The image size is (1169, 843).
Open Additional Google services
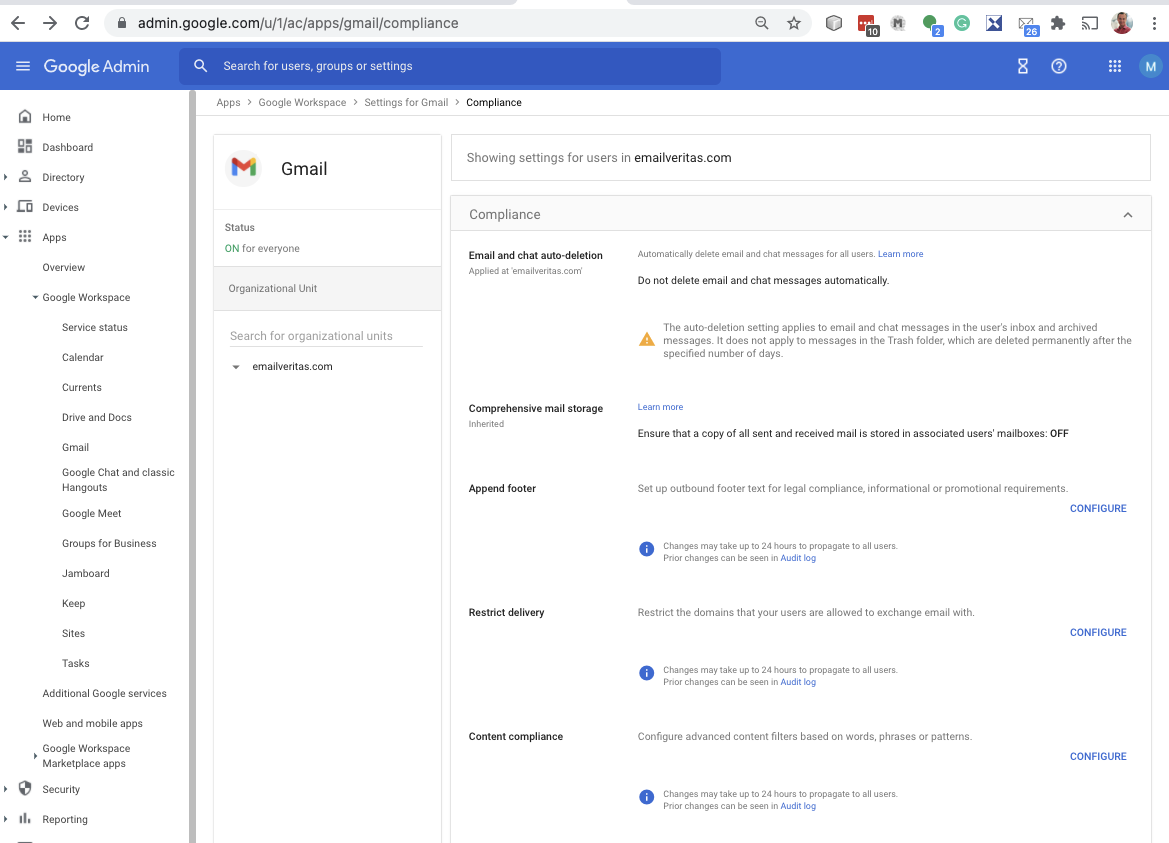104,693
